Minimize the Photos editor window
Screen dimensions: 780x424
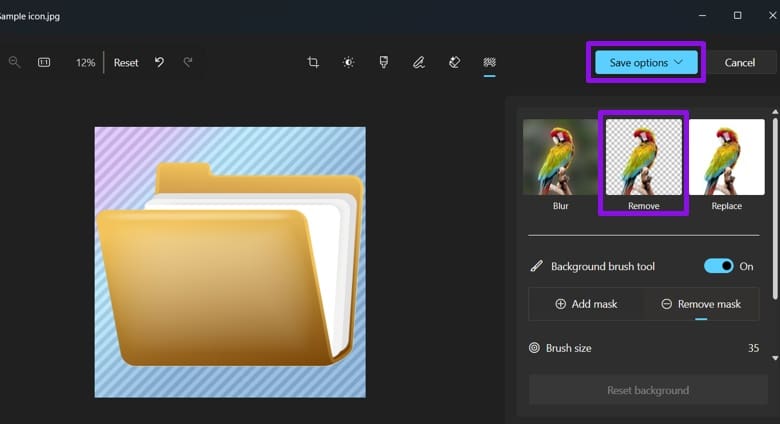[702, 15]
